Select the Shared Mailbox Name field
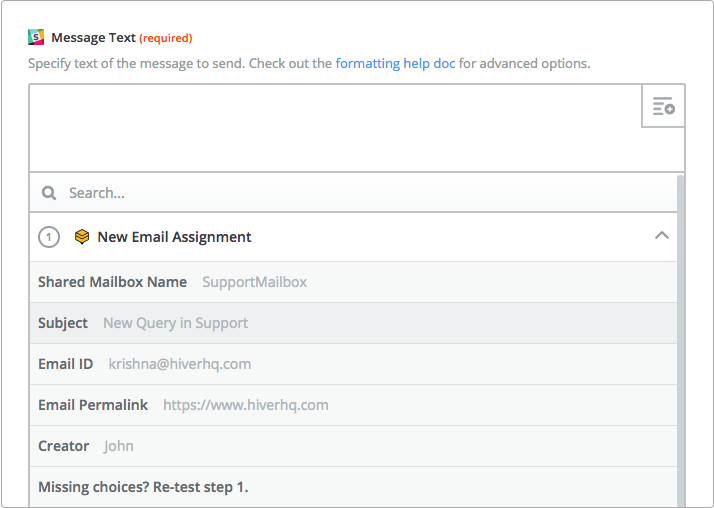The height and width of the screenshot is (508, 714). [353, 282]
